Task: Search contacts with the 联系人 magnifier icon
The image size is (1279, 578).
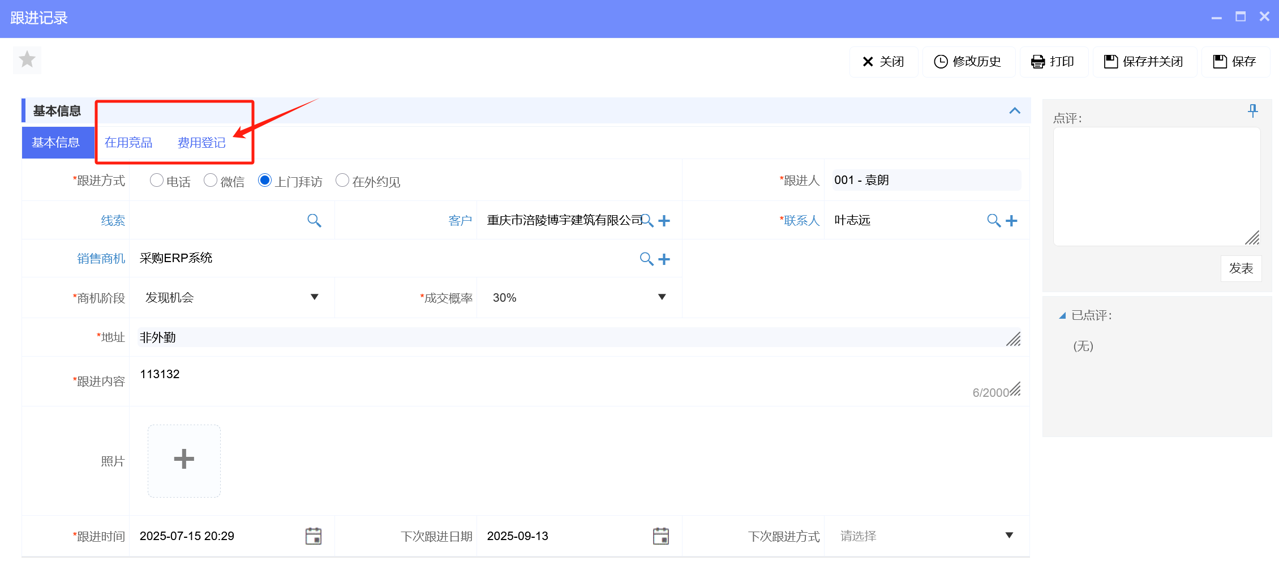Action: coord(991,219)
